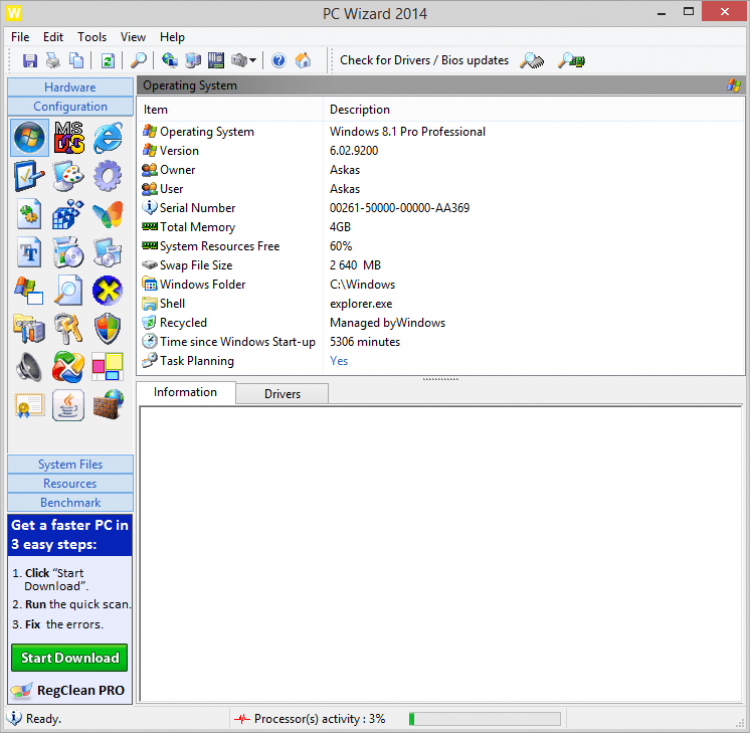Click the Print icon in the toolbar
The width and height of the screenshot is (750, 733).
(53, 61)
